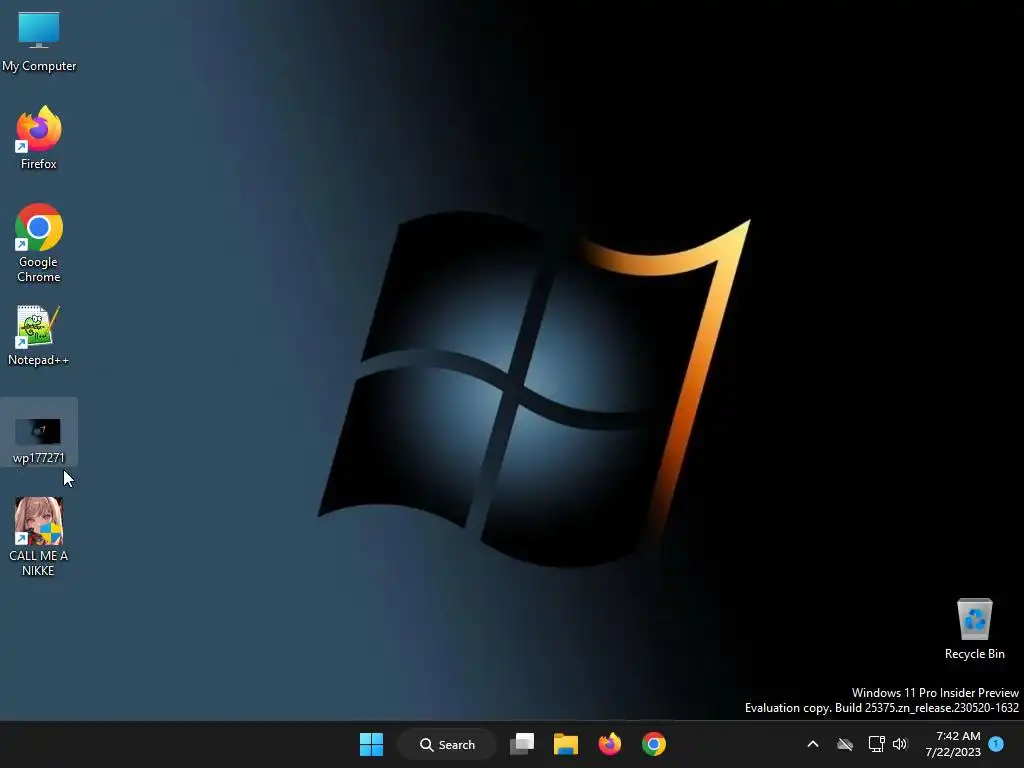This screenshot has width=1024, height=768.
Task: Open the volume speaker icon
Action: 900,744
